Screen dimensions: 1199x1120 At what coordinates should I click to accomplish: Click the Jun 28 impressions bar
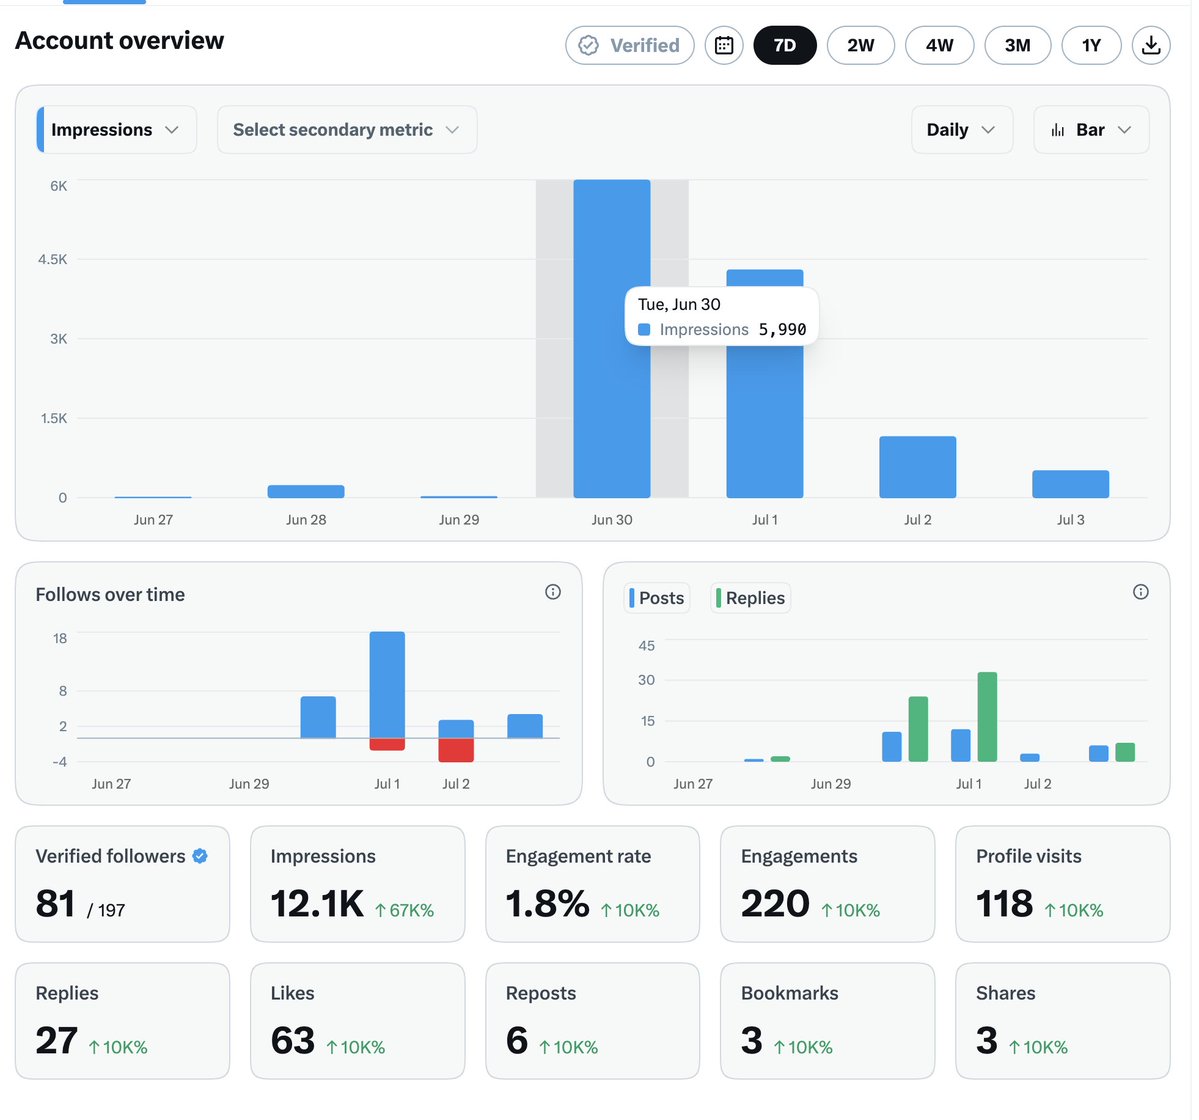click(x=306, y=492)
